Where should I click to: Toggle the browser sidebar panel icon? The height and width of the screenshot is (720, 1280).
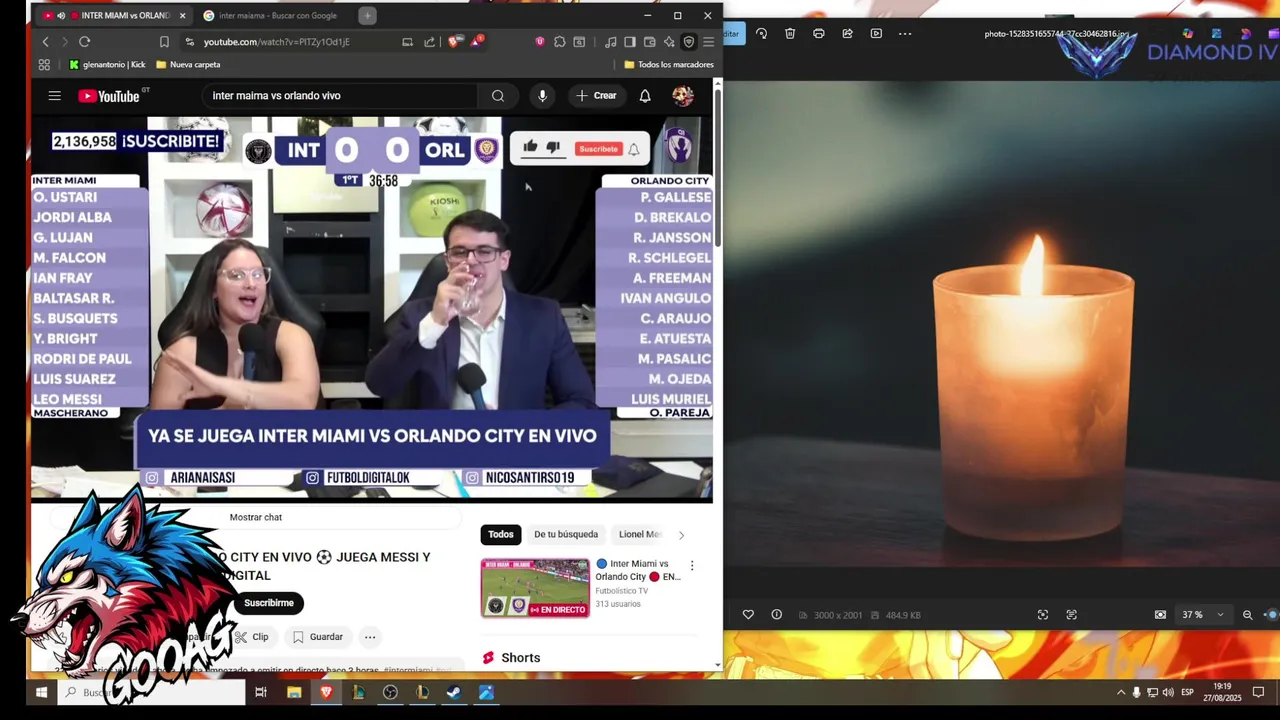click(x=630, y=42)
